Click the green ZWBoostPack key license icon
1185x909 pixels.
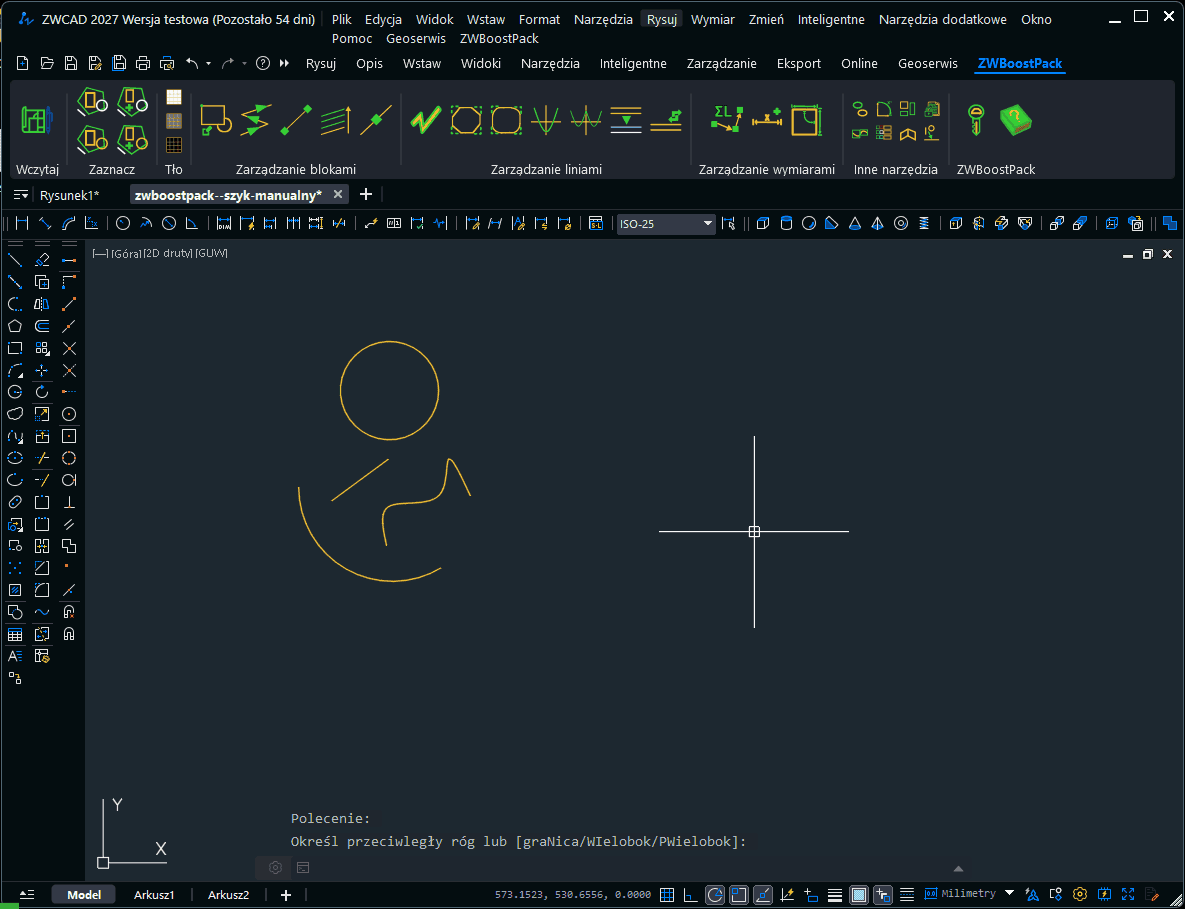point(974,120)
